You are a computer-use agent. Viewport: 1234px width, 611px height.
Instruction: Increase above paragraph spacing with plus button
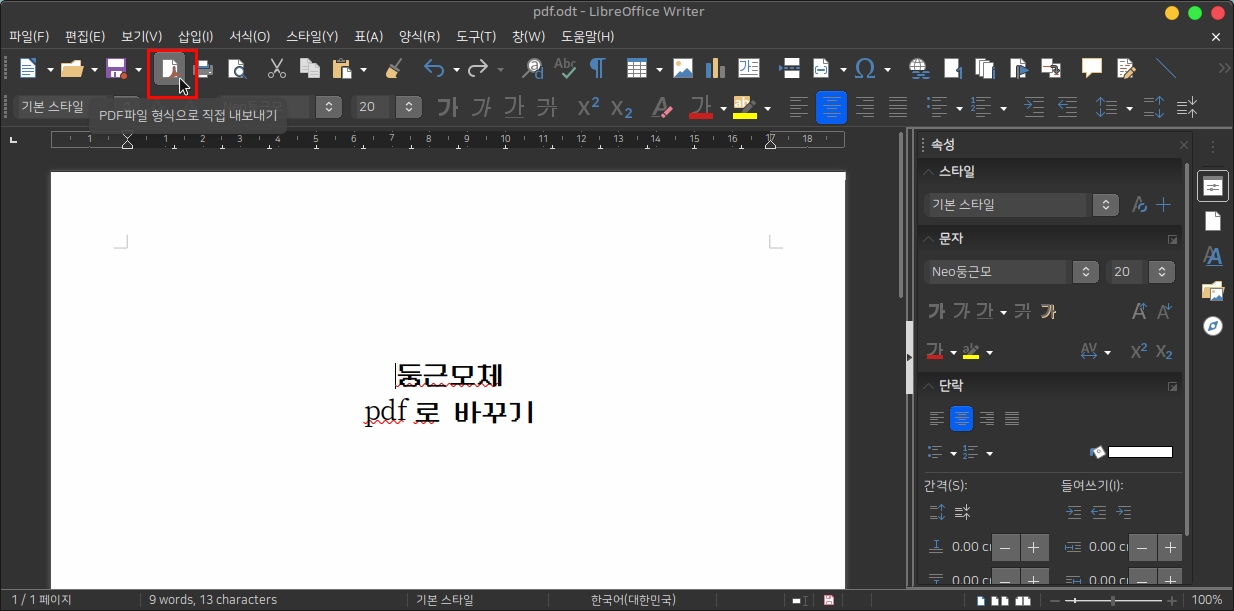(1033, 547)
